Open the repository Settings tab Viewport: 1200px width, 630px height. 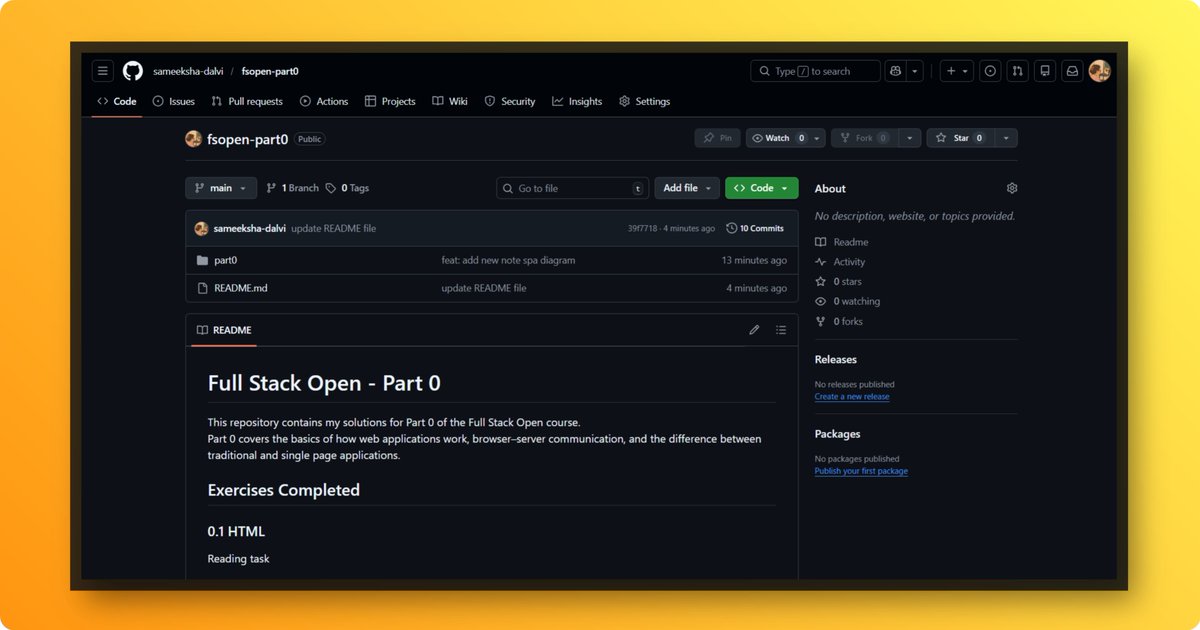[645, 101]
